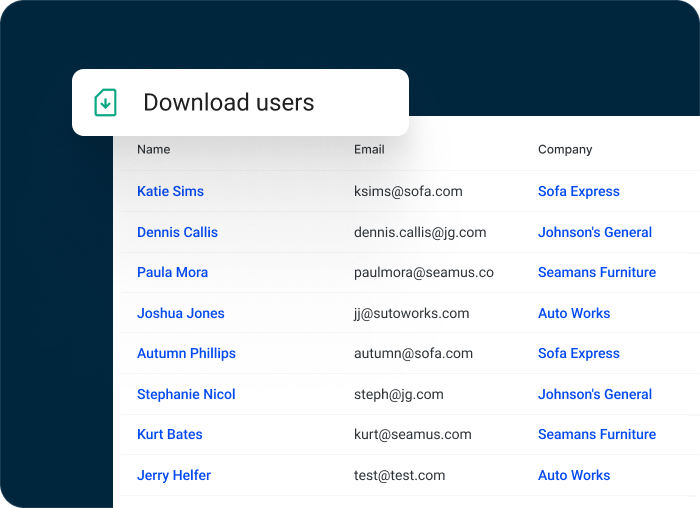Click the test@test.com email cell
This screenshot has width=700, height=508.
point(399,475)
